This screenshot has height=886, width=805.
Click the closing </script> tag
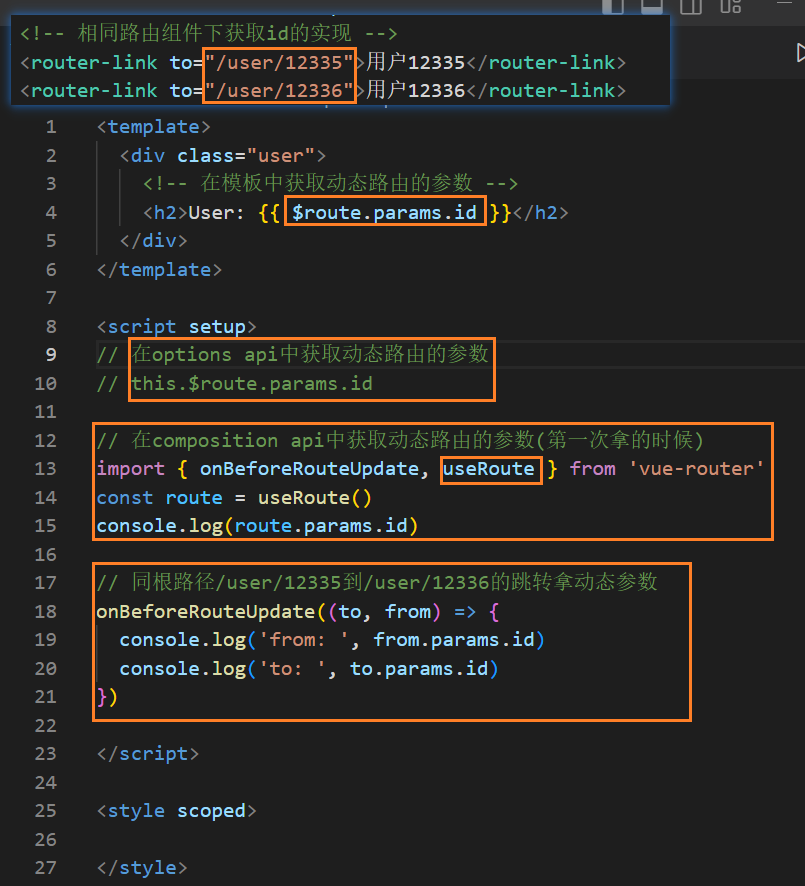[x=148, y=754]
